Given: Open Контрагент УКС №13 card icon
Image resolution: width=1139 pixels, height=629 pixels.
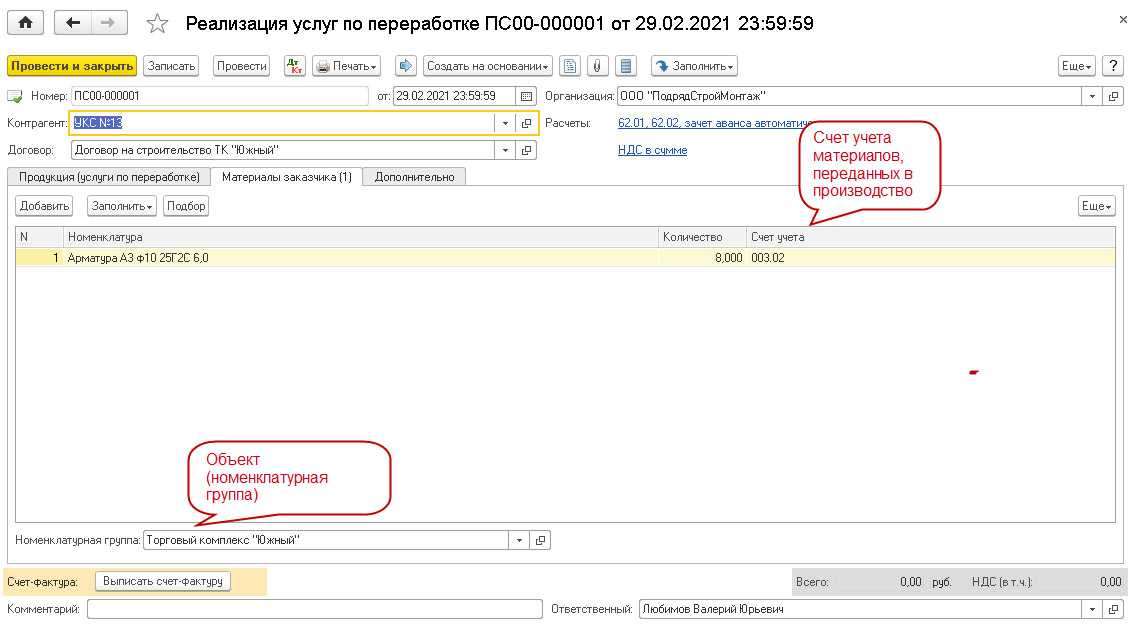Looking at the screenshot, I should [527, 123].
